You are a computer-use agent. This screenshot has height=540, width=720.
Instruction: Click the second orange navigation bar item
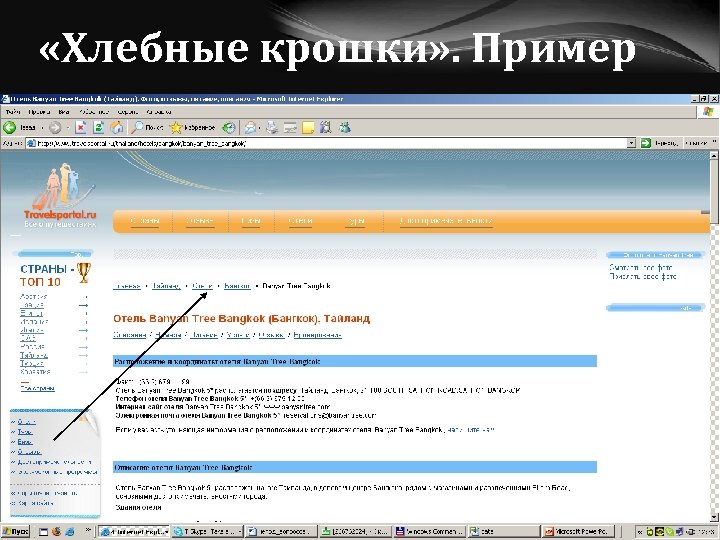pyautogui.click(x=199, y=221)
